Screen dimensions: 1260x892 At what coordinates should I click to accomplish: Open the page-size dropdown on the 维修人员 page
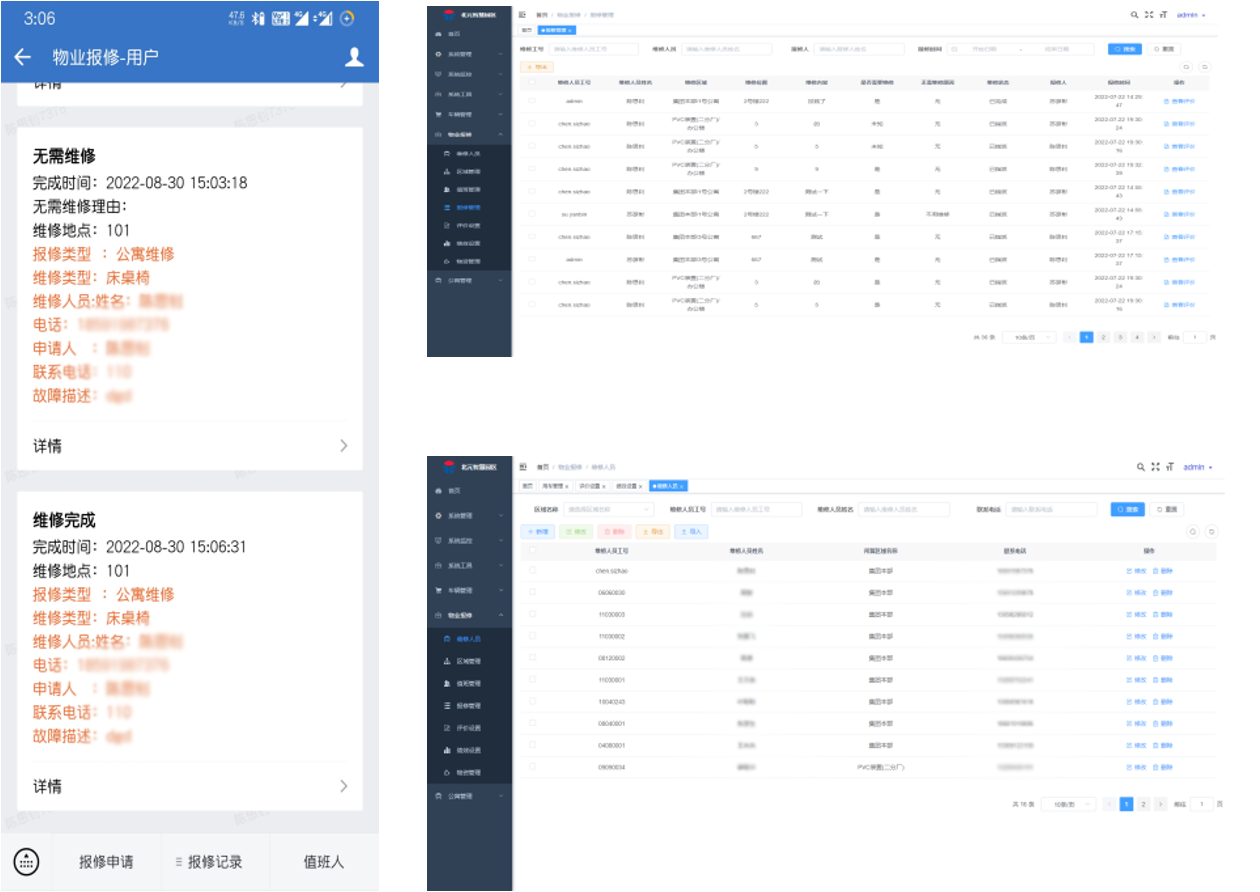click(1068, 804)
